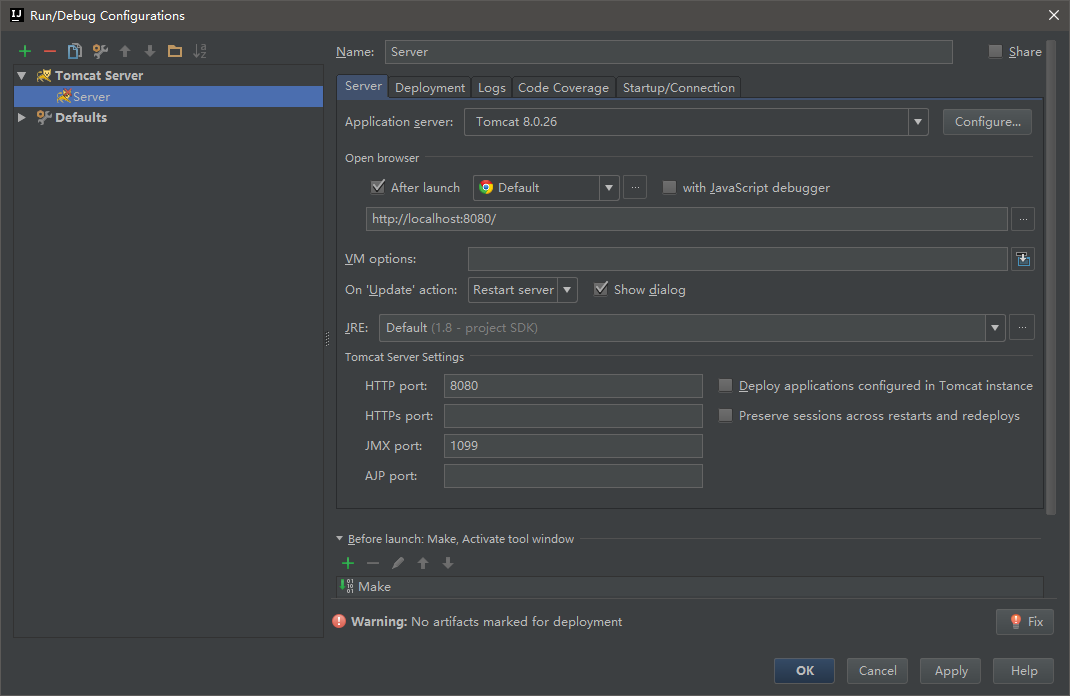Enable Deploy applications configured in Tomcat instance
The width and height of the screenshot is (1070, 696).
tap(725, 386)
